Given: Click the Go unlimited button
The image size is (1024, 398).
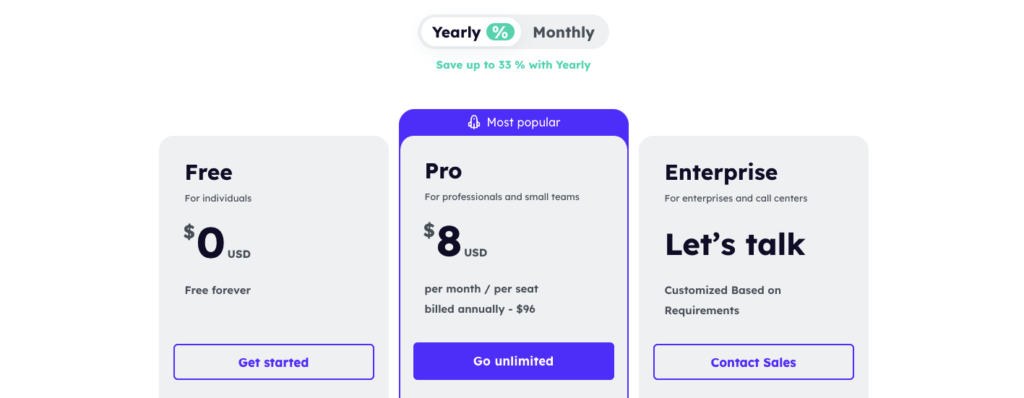Looking at the screenshot, I should click(x=513, y=361).
